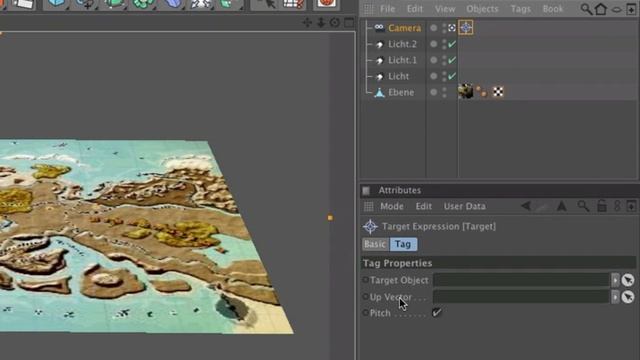The height and width of the screenshot is (360, 640).
Task: Toggle keyframe circle beside Target Object
Action: 365,280
